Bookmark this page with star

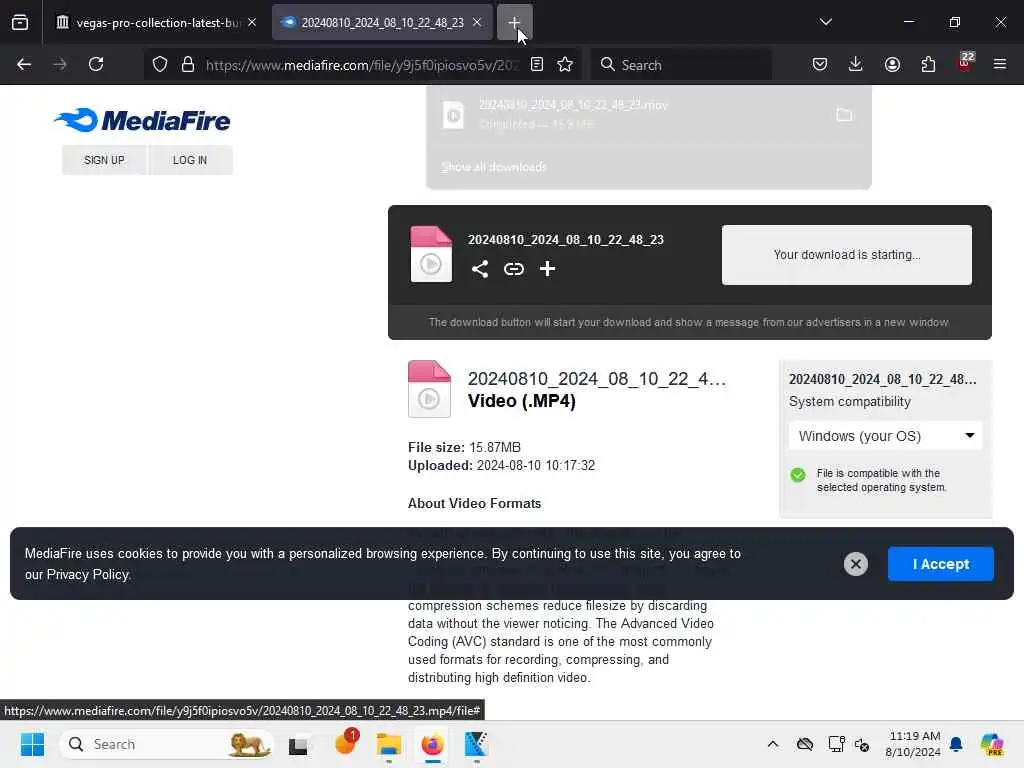[x=565, y=64]
